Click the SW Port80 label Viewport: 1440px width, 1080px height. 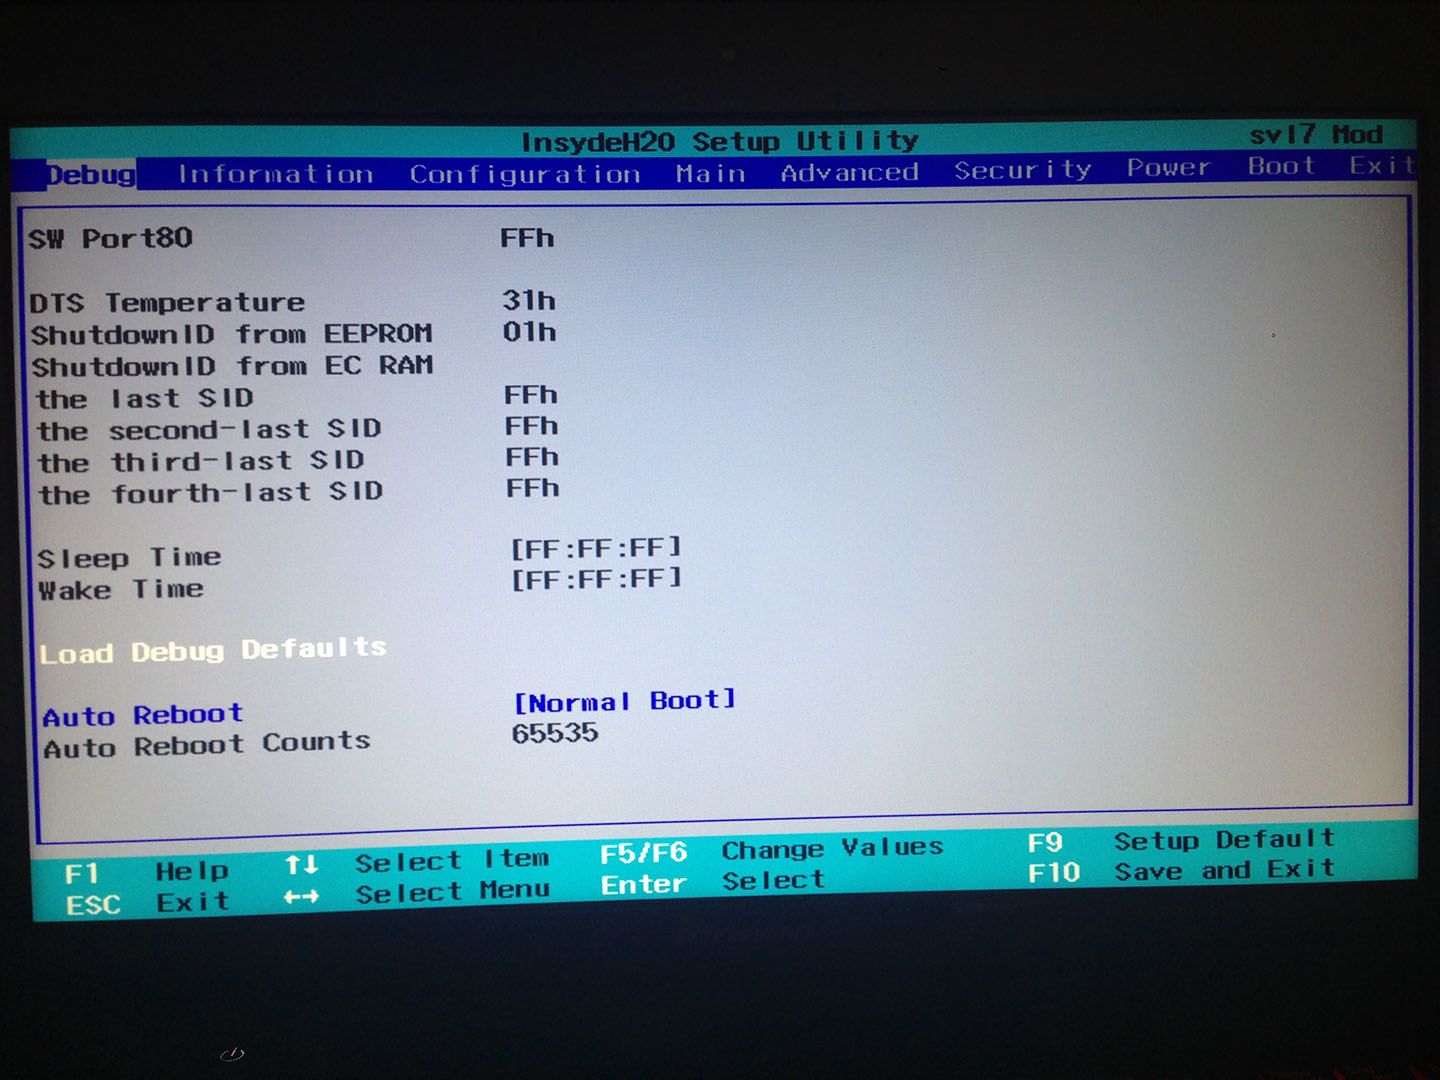[x=110, y=238]
